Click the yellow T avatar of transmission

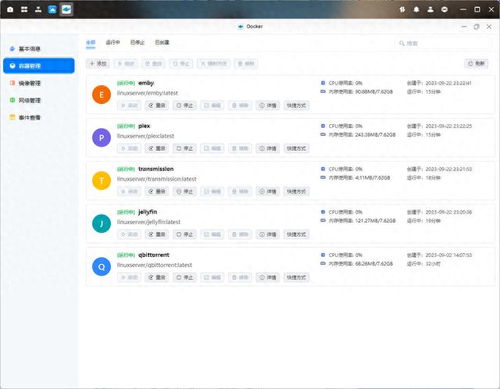pyautogui.click(x=101, y=181)
